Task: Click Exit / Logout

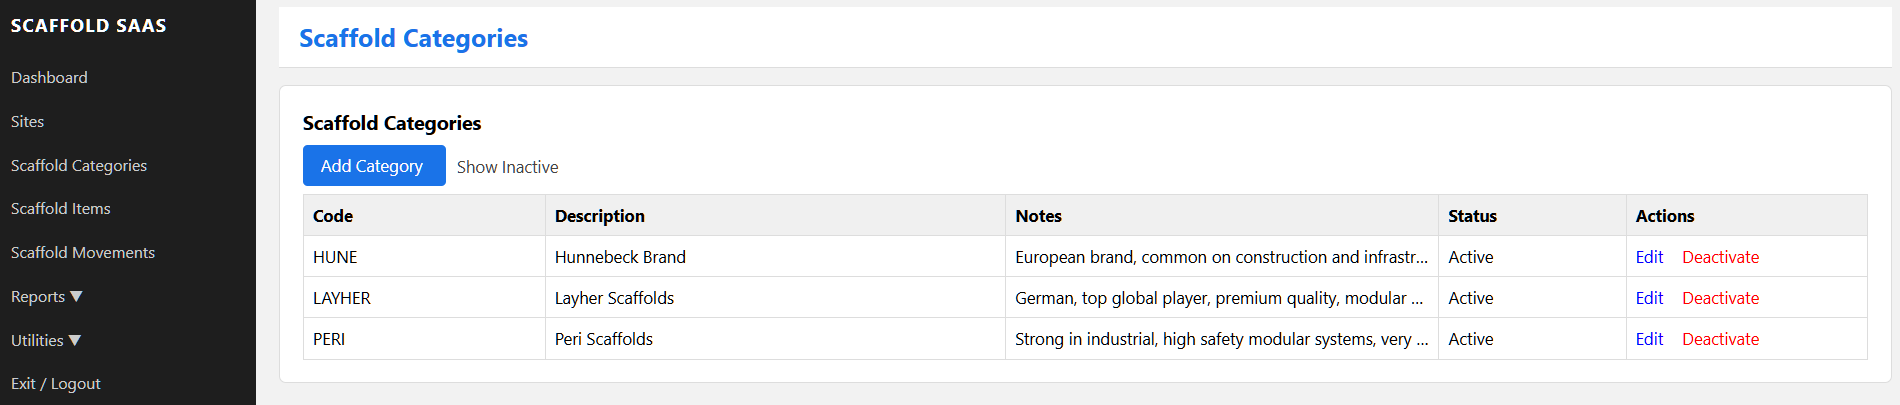Action: [x=56, y=383]
